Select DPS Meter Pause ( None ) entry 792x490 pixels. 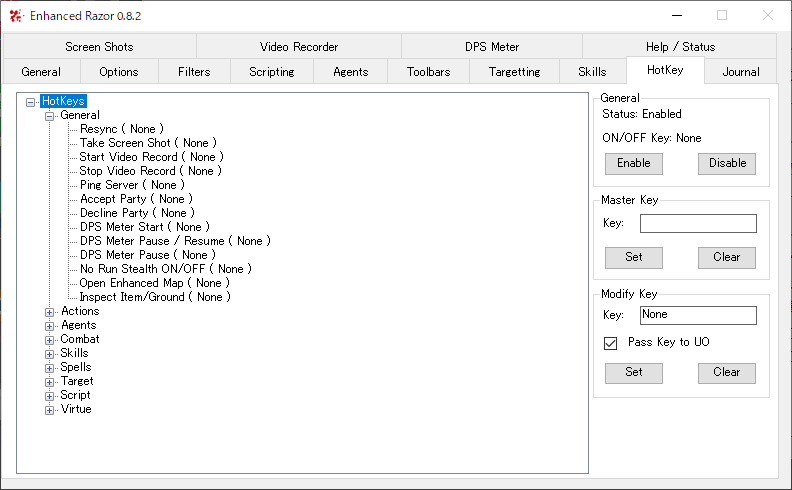147,255
